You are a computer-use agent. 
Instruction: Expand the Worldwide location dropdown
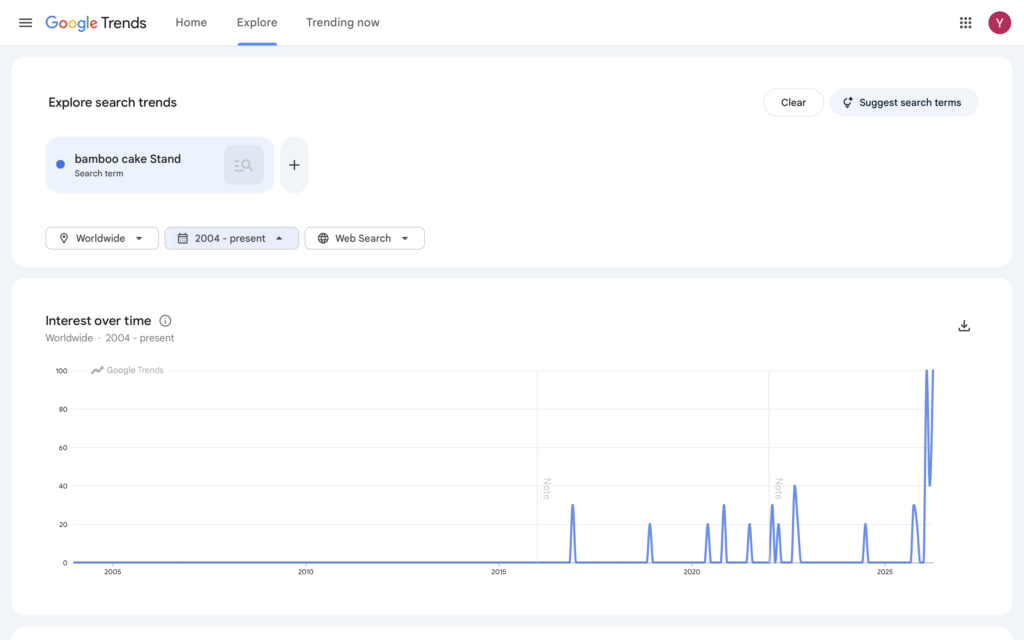click(x=102, y=238)
